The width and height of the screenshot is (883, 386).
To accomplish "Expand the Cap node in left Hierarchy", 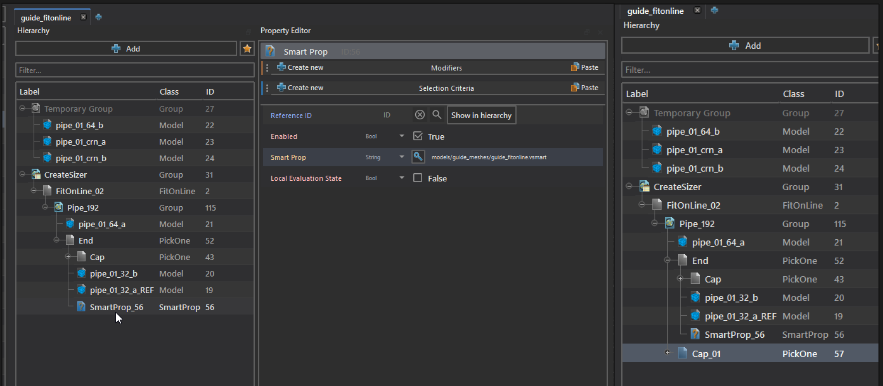I will point(68,257).
